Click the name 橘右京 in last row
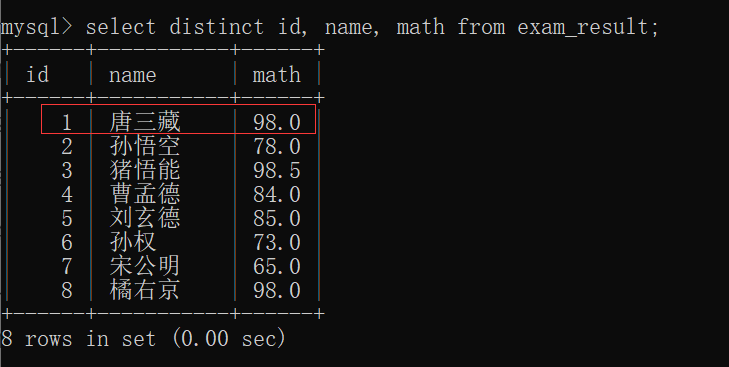 (145, 290)
